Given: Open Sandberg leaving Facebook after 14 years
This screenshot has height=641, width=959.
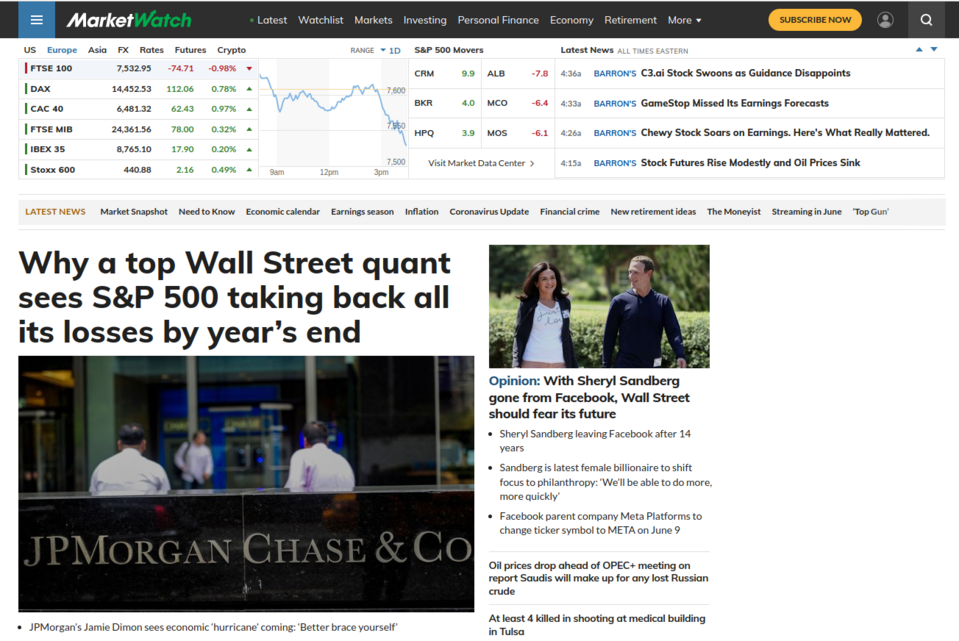Looking at the screenshot, I should (x=594, y=441).
